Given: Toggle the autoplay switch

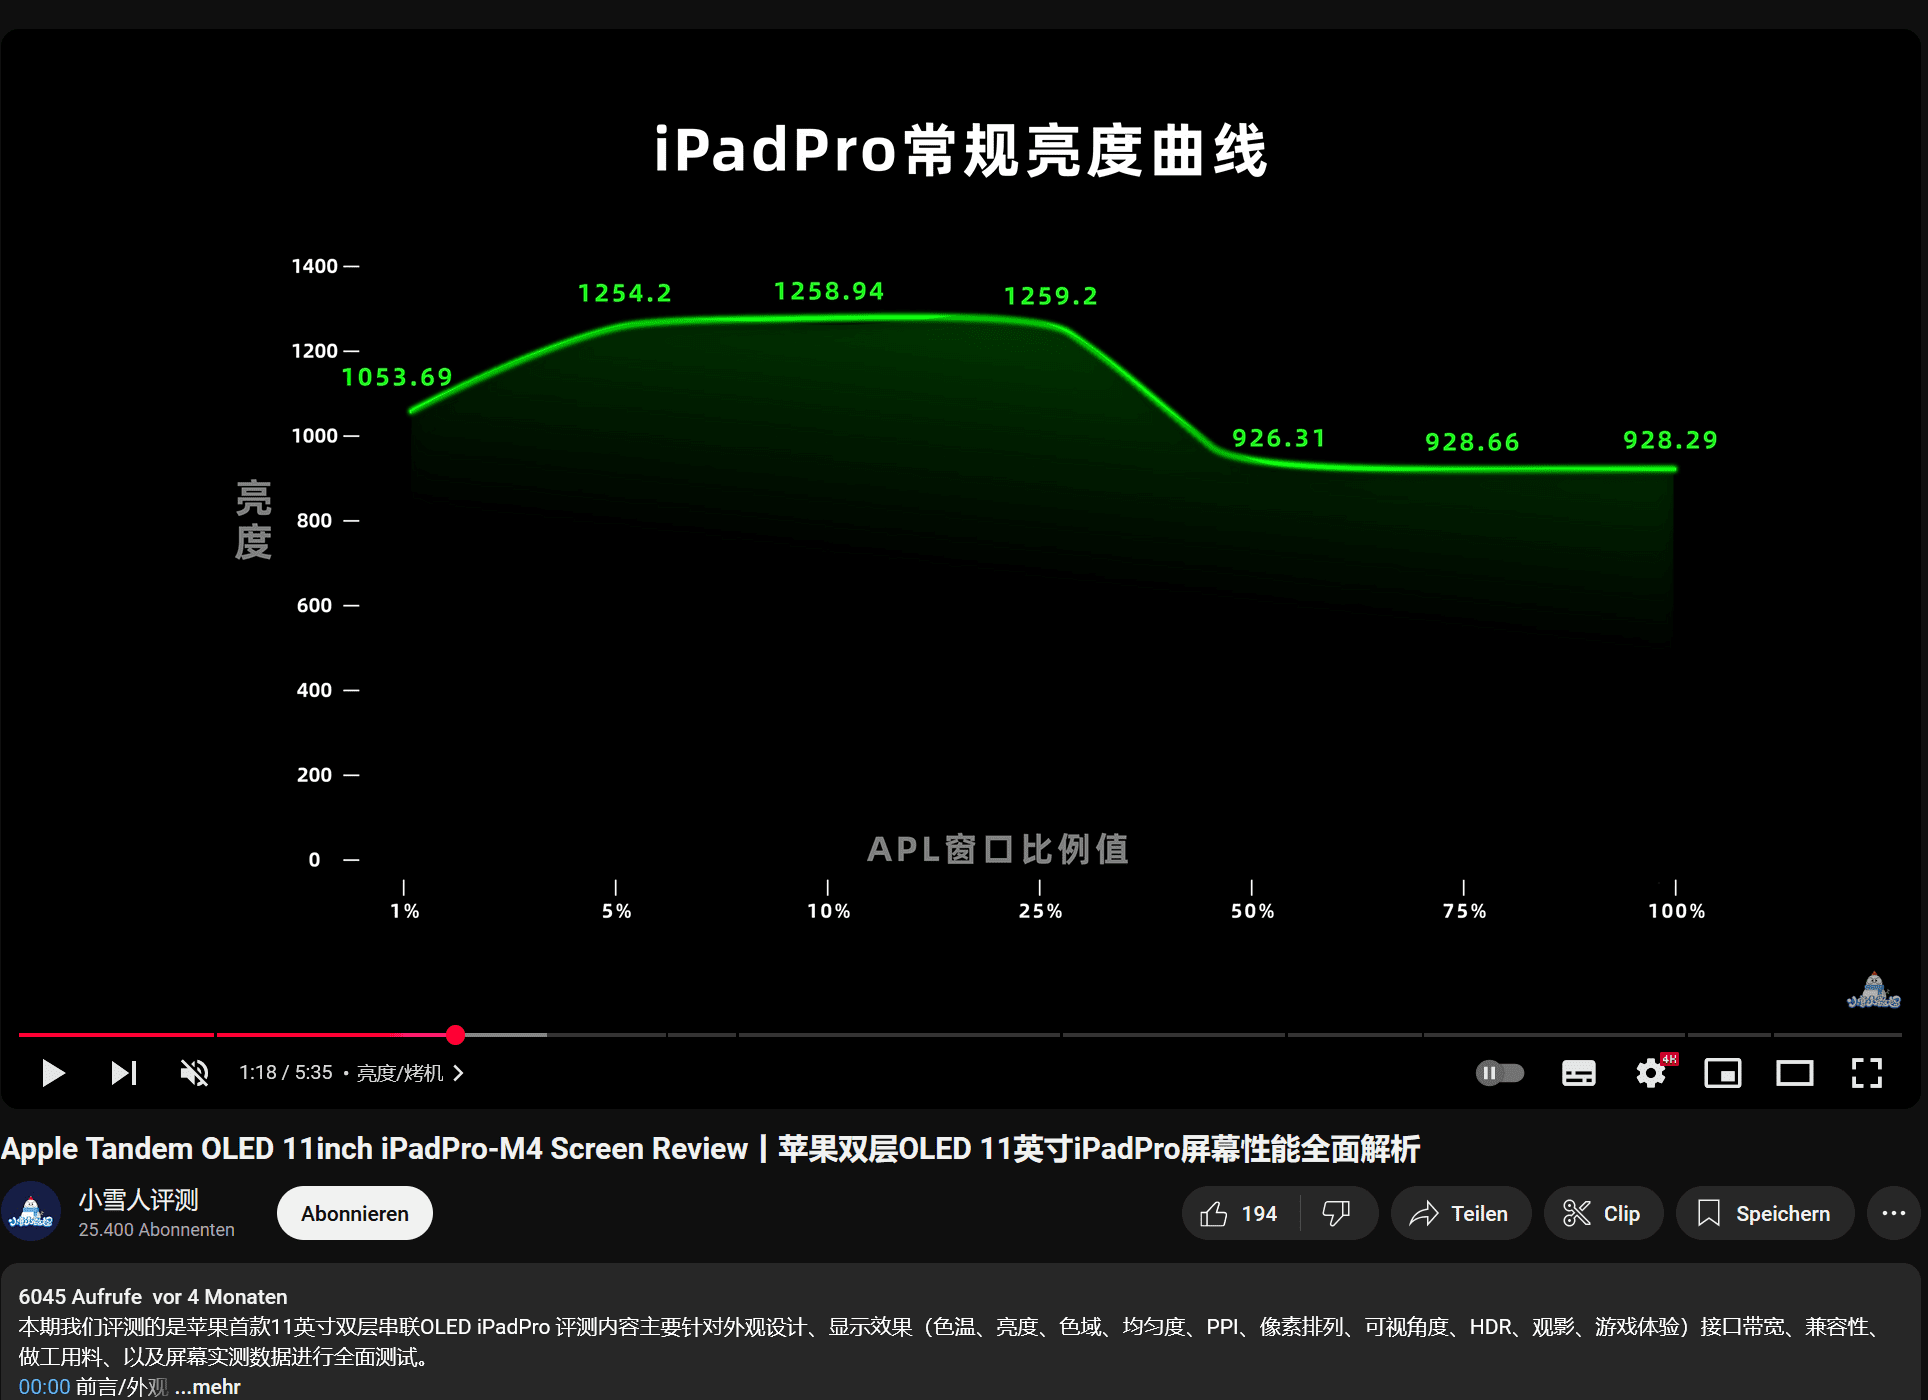Looking at the screenshot, I should [x=1500, y=1073].
